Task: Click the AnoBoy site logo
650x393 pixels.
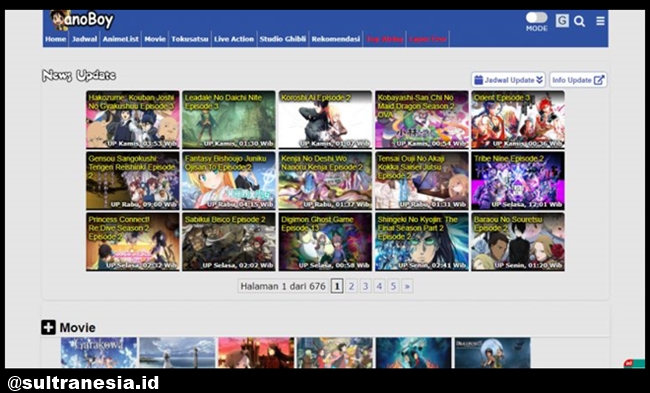Action: point(82,20)
